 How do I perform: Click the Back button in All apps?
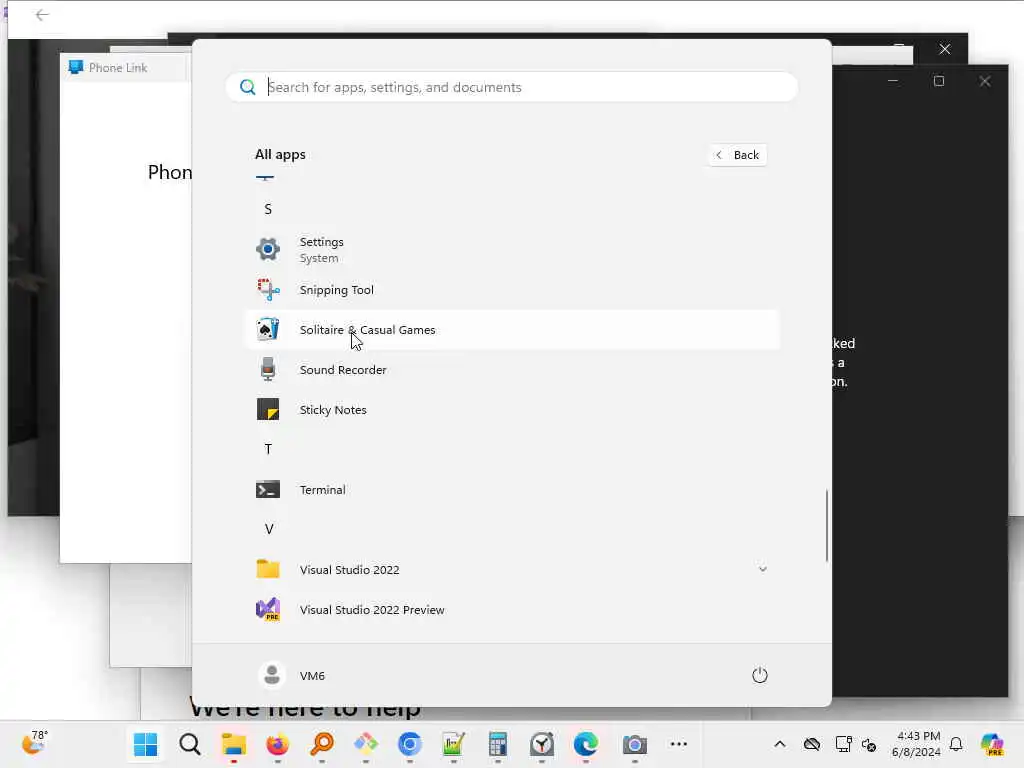[738, 155]
